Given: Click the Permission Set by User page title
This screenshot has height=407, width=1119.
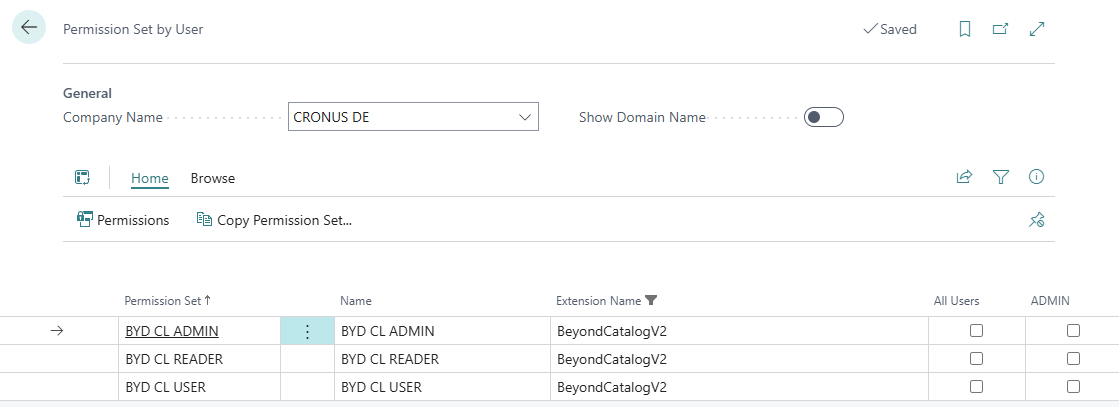Looking at the screenshot, I should point(133,29).
